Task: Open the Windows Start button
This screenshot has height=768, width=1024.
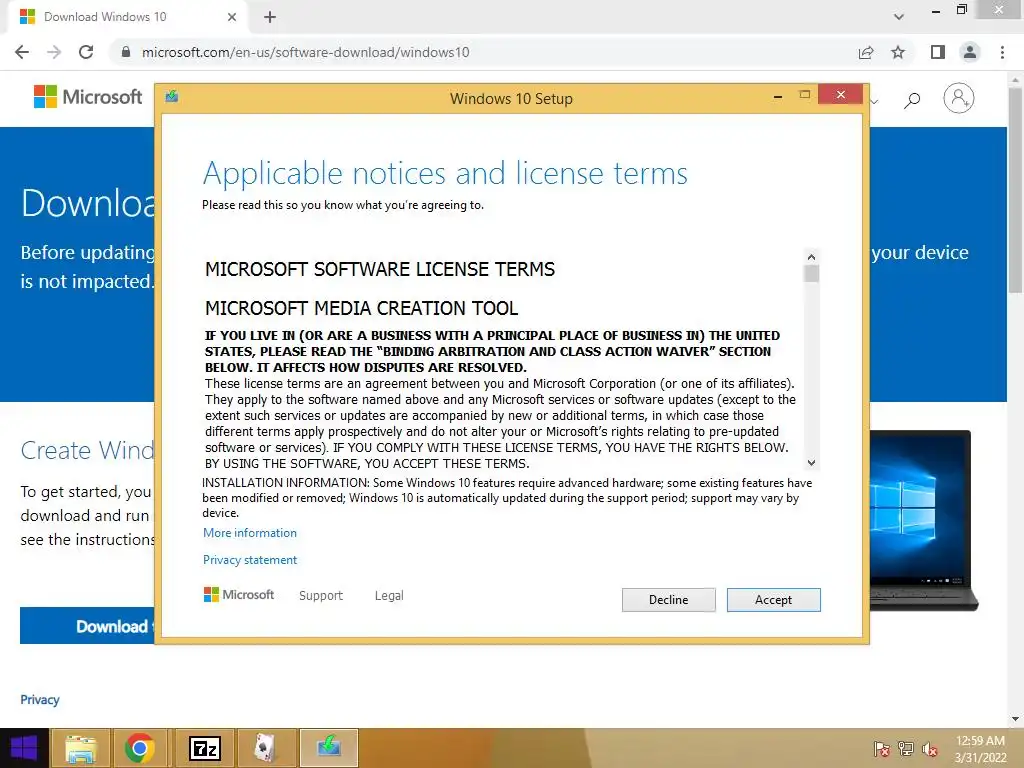Action: pos(24,748)
